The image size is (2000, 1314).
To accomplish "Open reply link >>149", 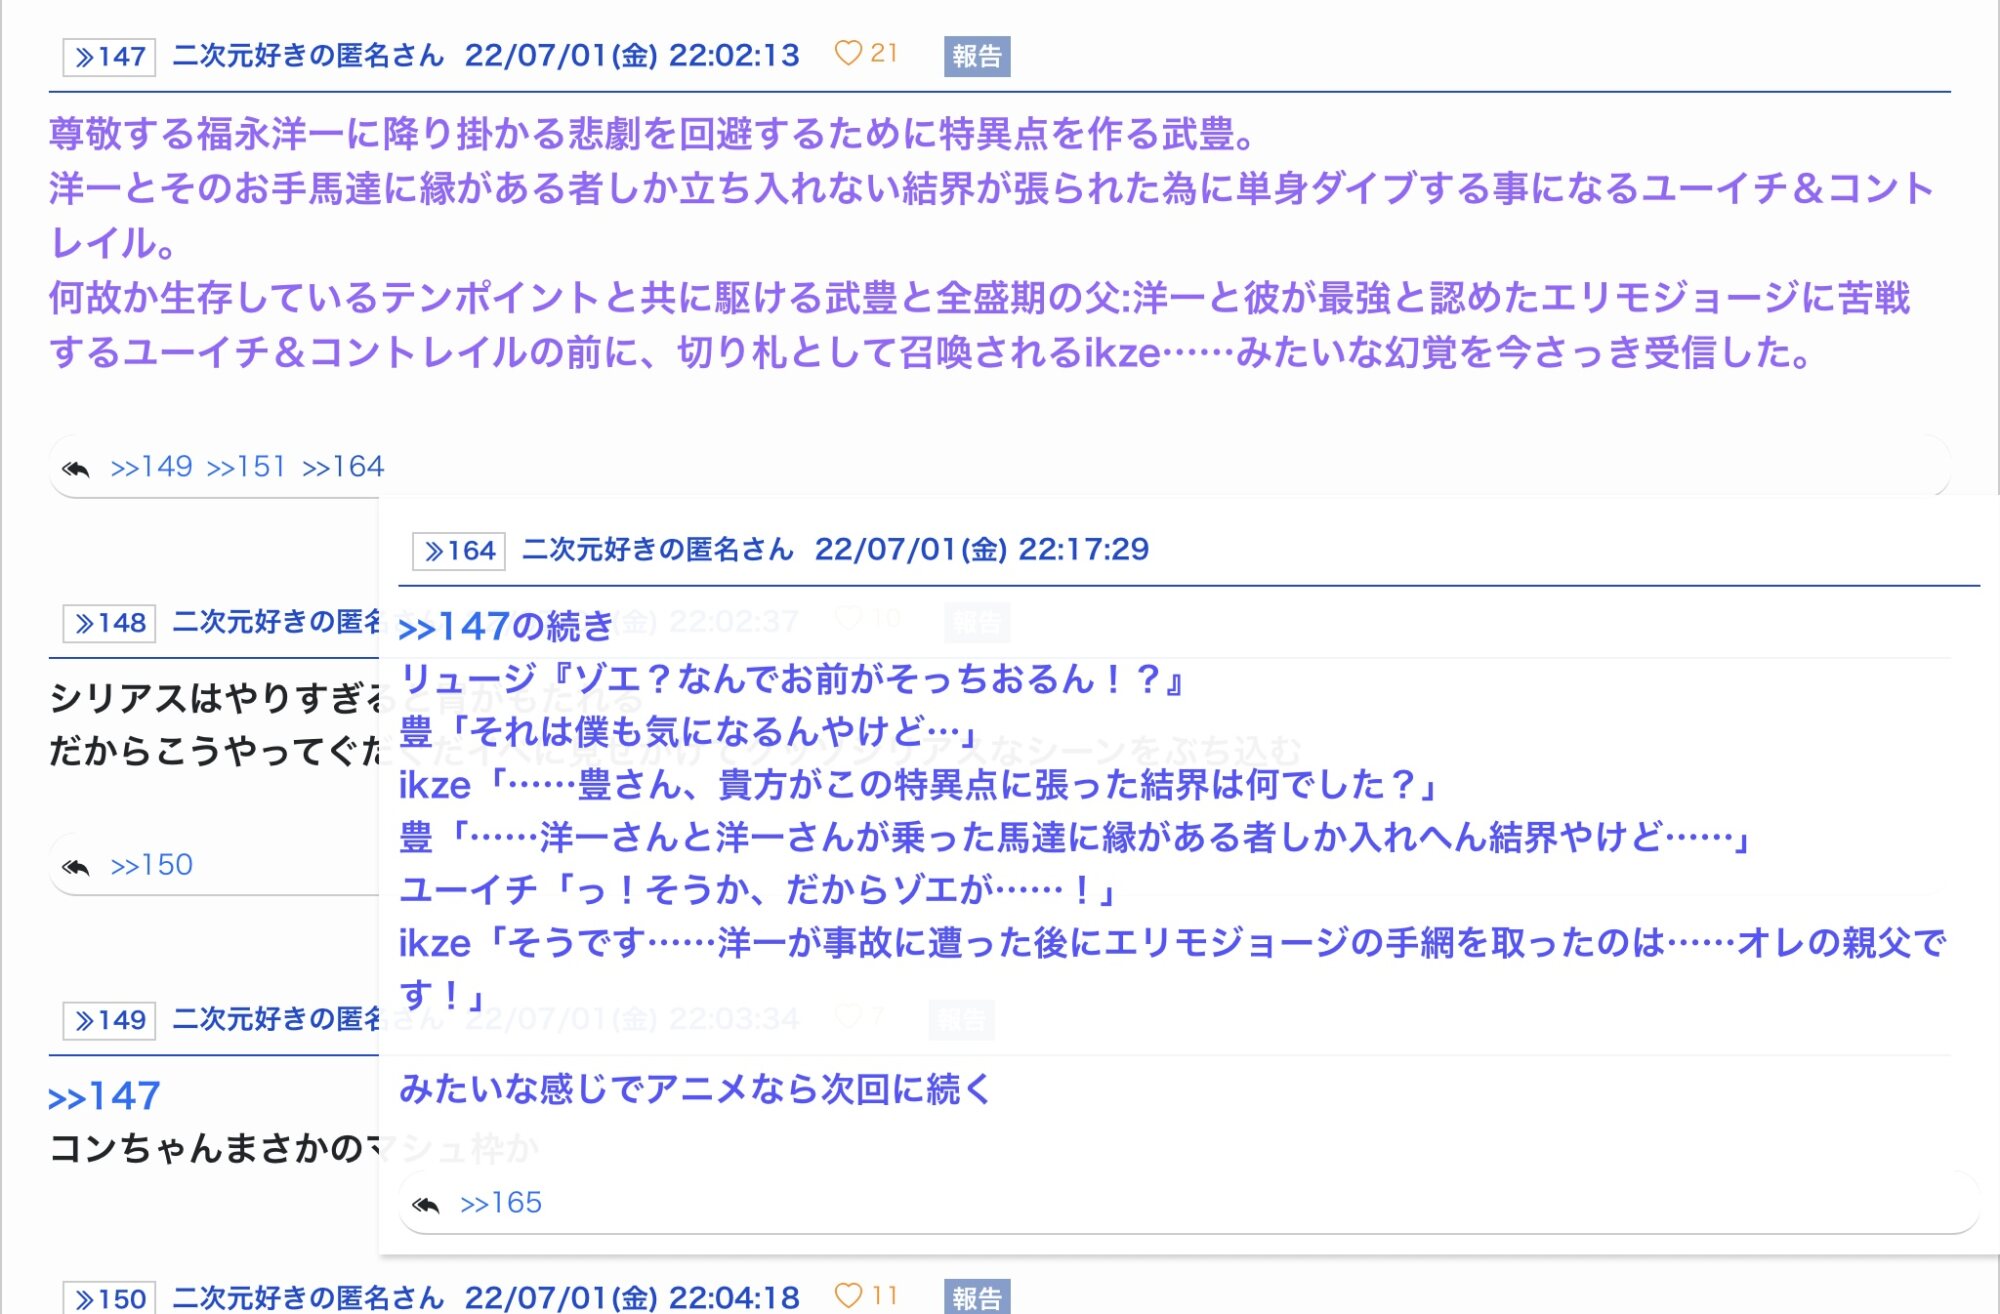I will pos(151,467).
